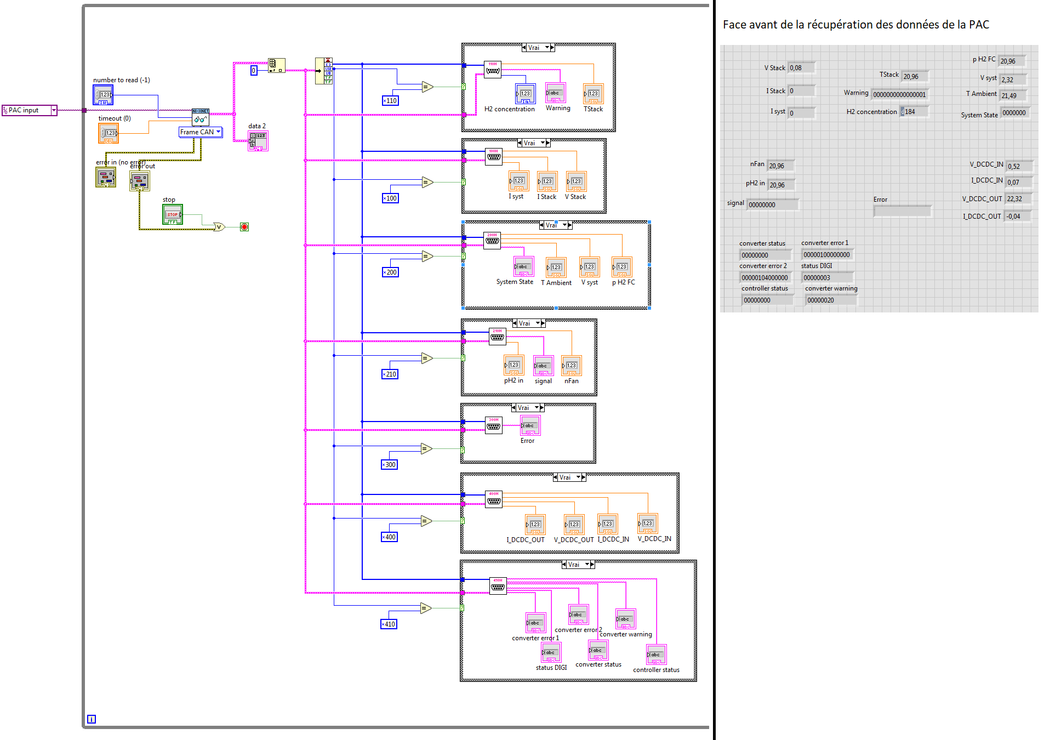Click the while loop iteration terminal
This screenshot has width=1050, height=740.
coord(92,718)
